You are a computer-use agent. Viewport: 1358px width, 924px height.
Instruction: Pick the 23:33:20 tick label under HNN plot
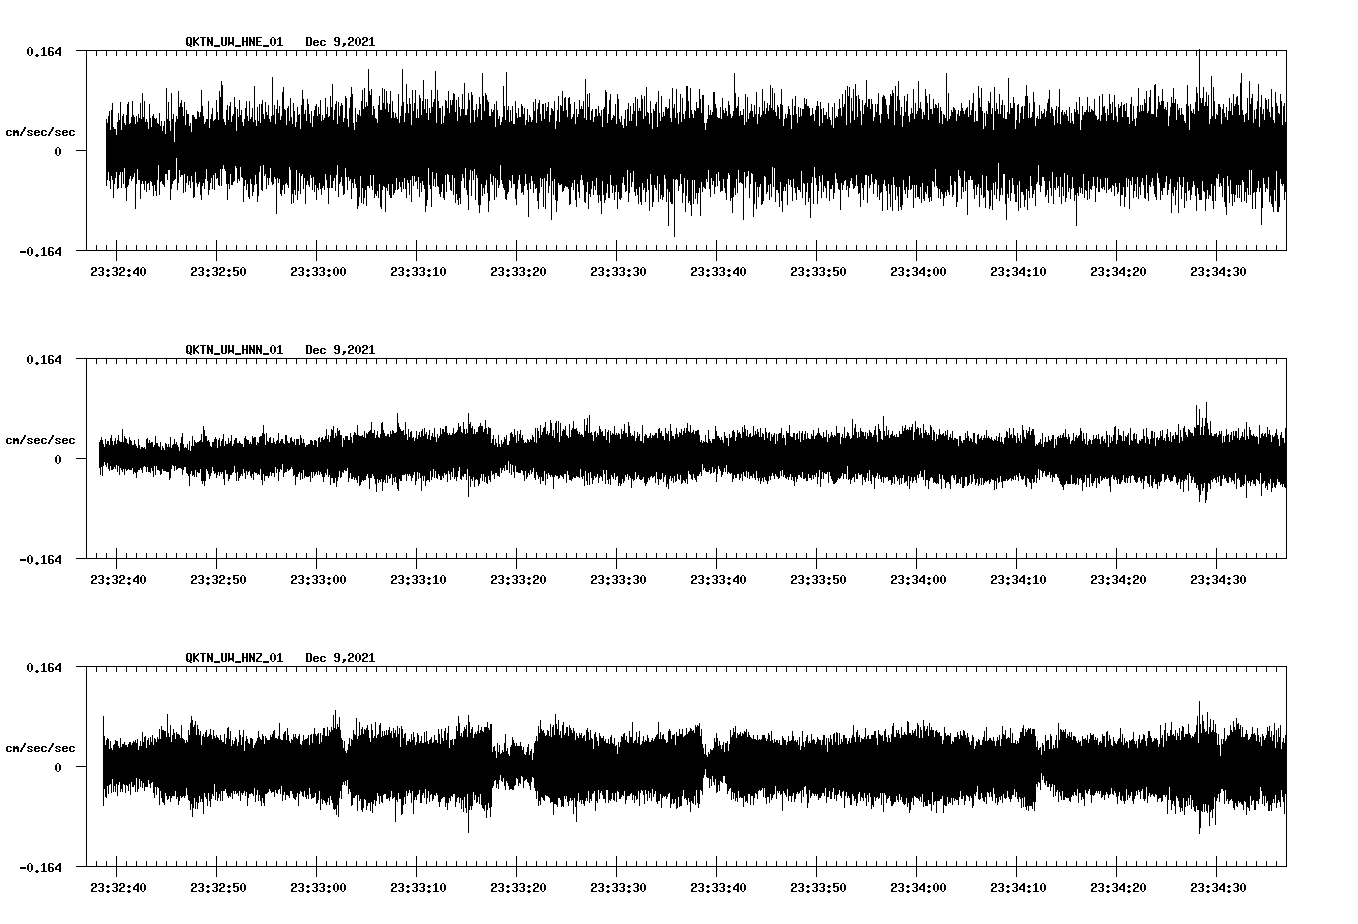[518, 579]
